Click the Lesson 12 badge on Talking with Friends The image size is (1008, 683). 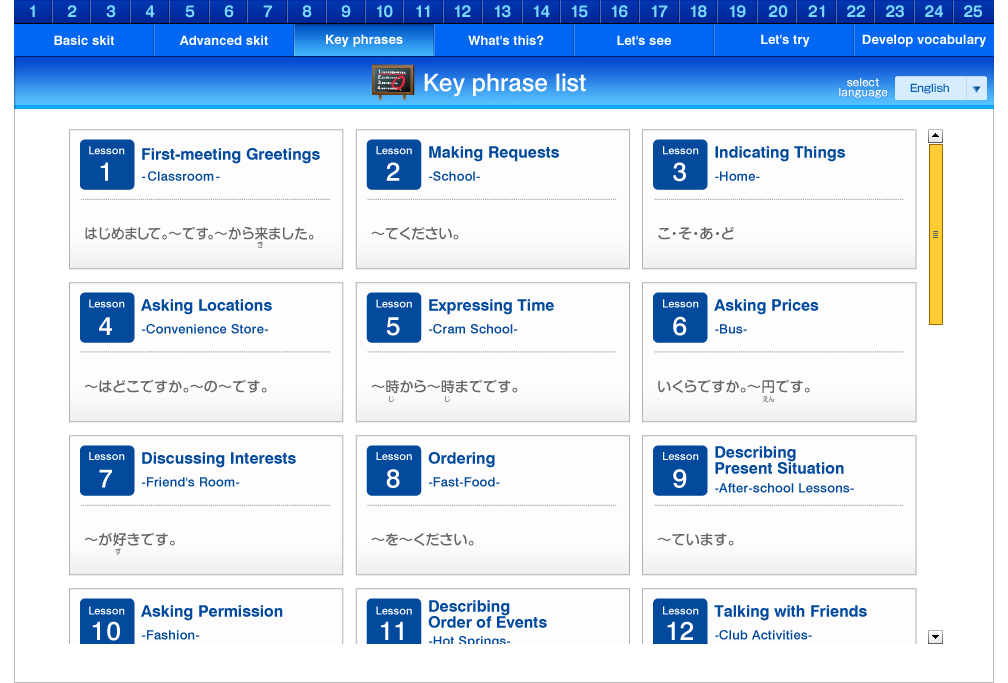click(x=680, y=623)
